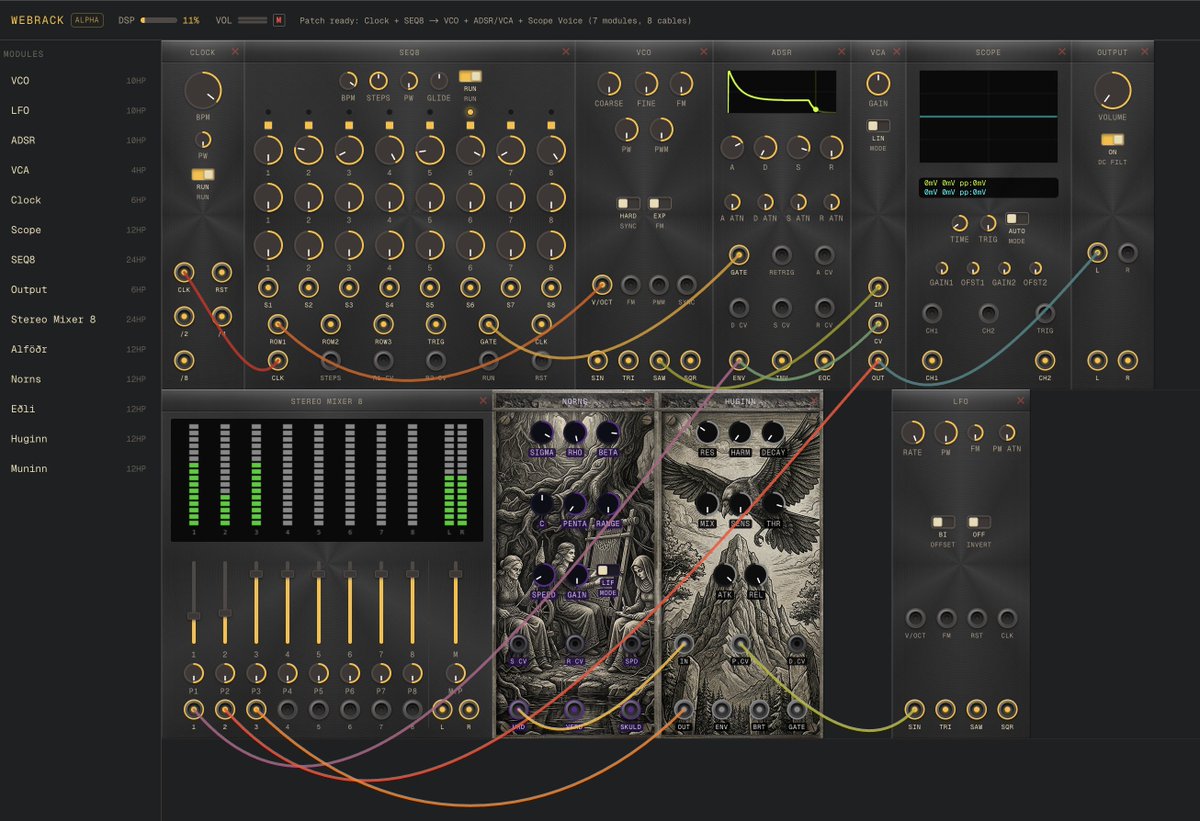This screenshot has height=821, width=1200.
Task: Remove the Stereo Mixer 8 module
Action: [x=484, y=401]
